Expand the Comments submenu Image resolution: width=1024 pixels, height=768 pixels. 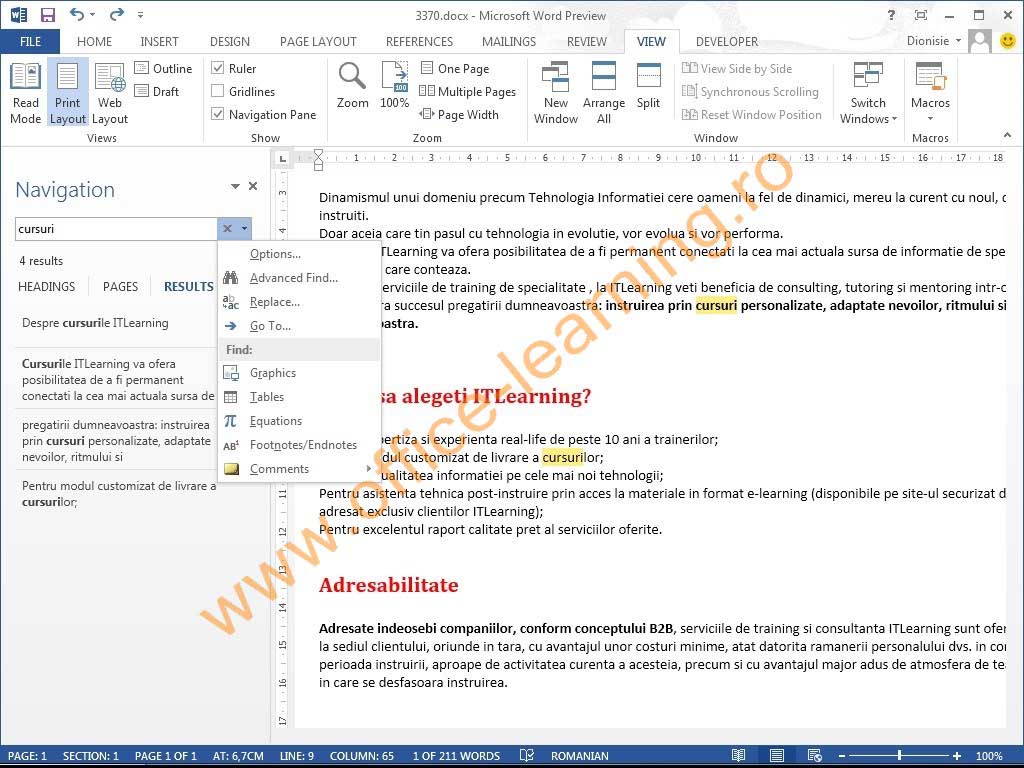tap(369, 469)
